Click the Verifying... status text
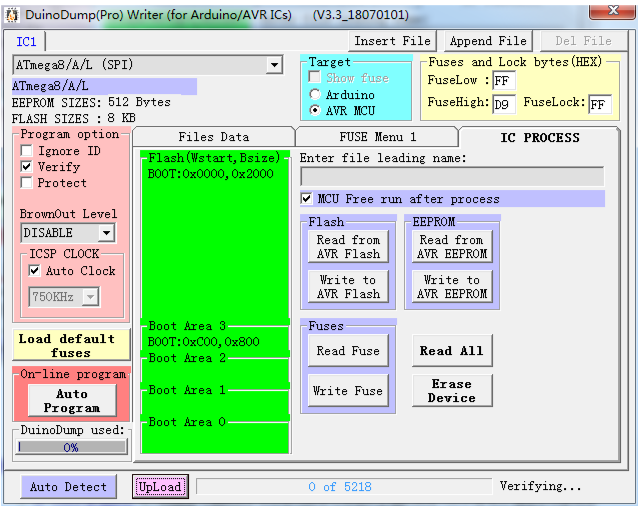 tap(540, 486)
